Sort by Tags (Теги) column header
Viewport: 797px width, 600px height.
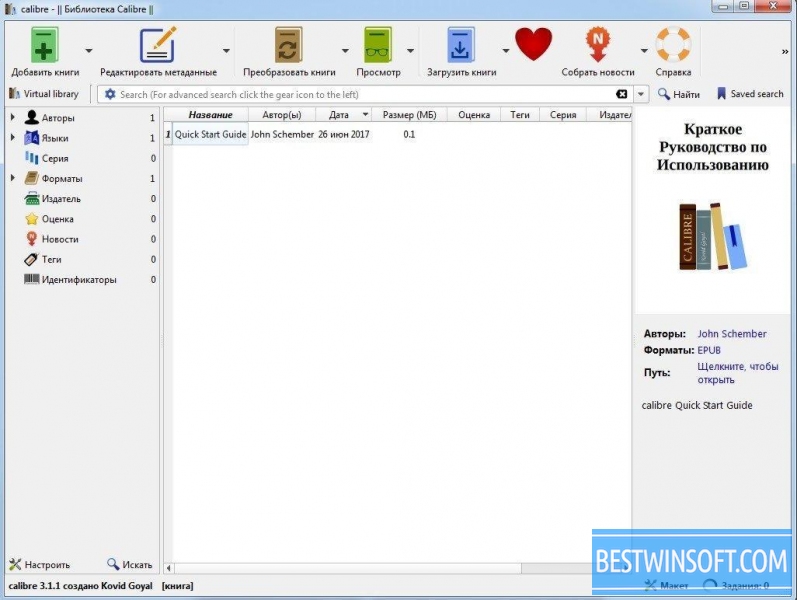point(519,115)
